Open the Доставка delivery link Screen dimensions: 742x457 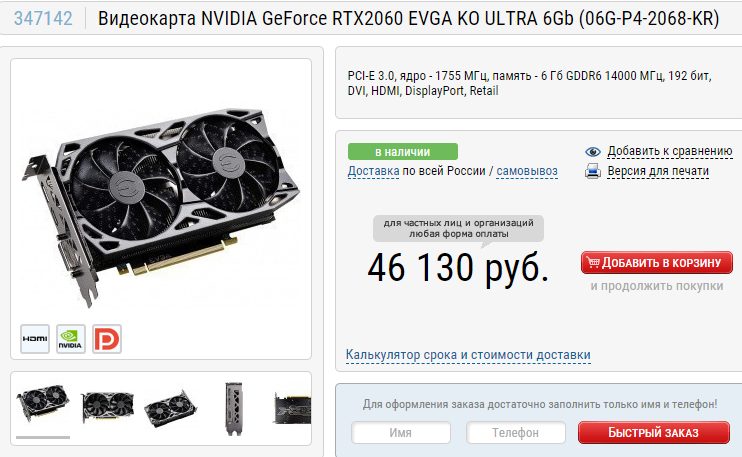coord(373,171)
